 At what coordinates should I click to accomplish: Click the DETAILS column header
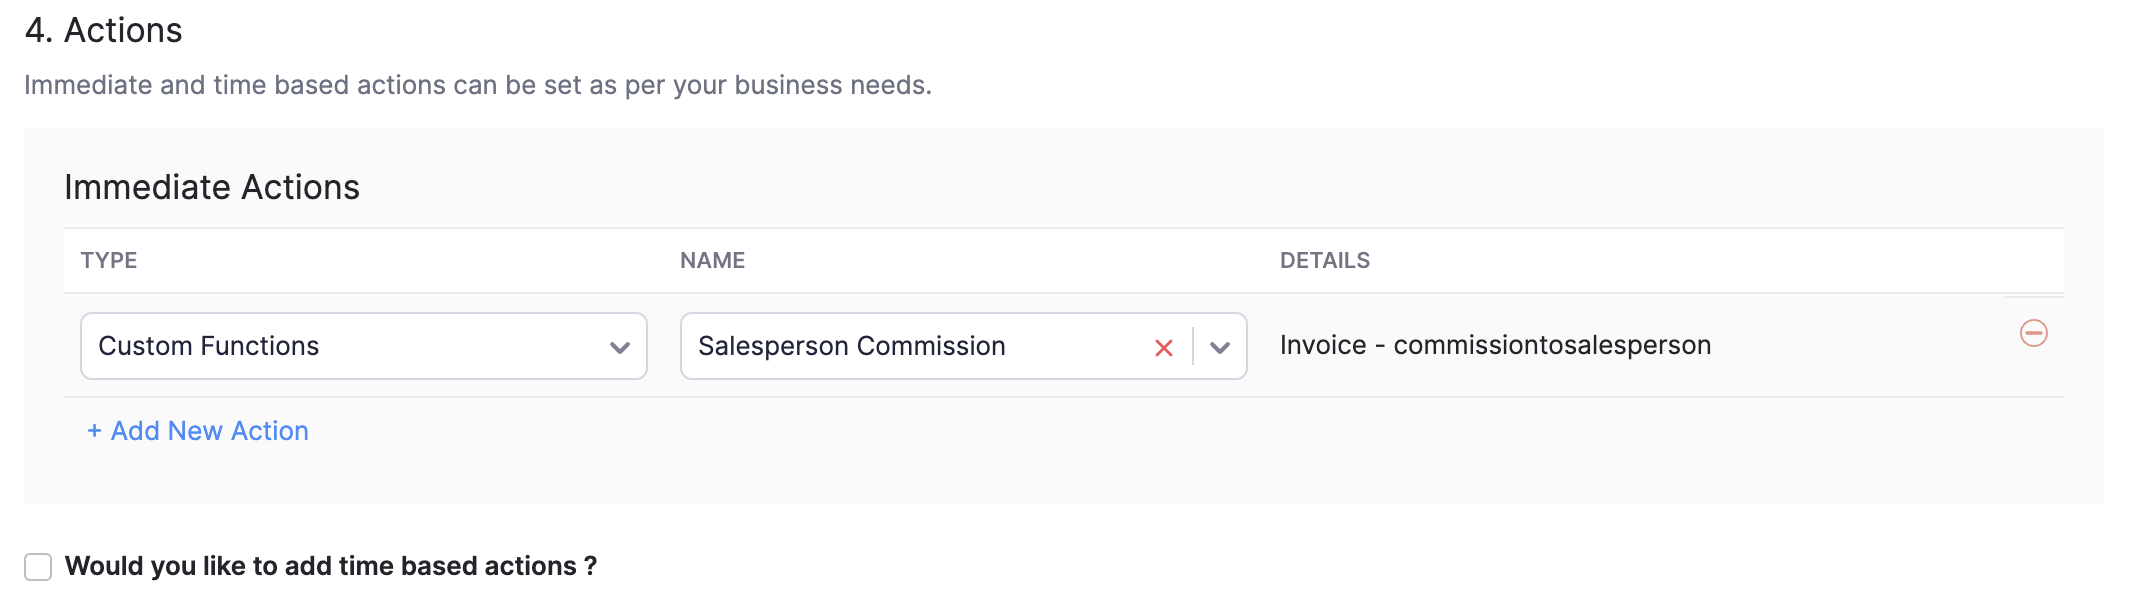point(1326,260)
